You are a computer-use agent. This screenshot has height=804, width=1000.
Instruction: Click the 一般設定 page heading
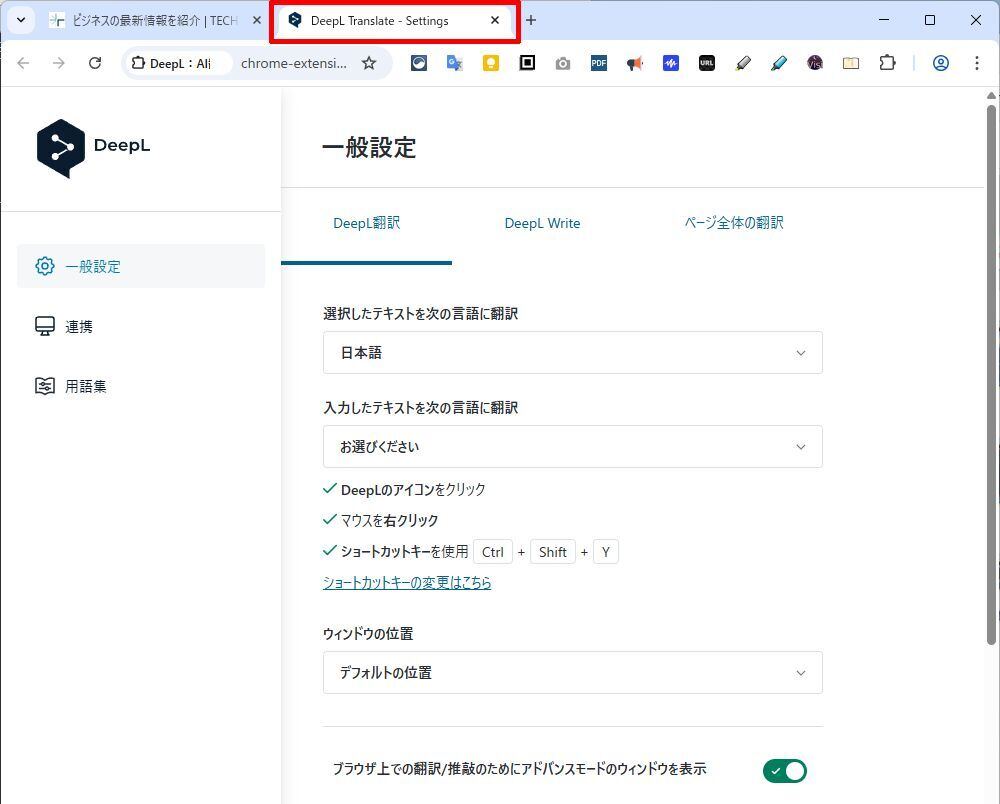coord(369,147)
